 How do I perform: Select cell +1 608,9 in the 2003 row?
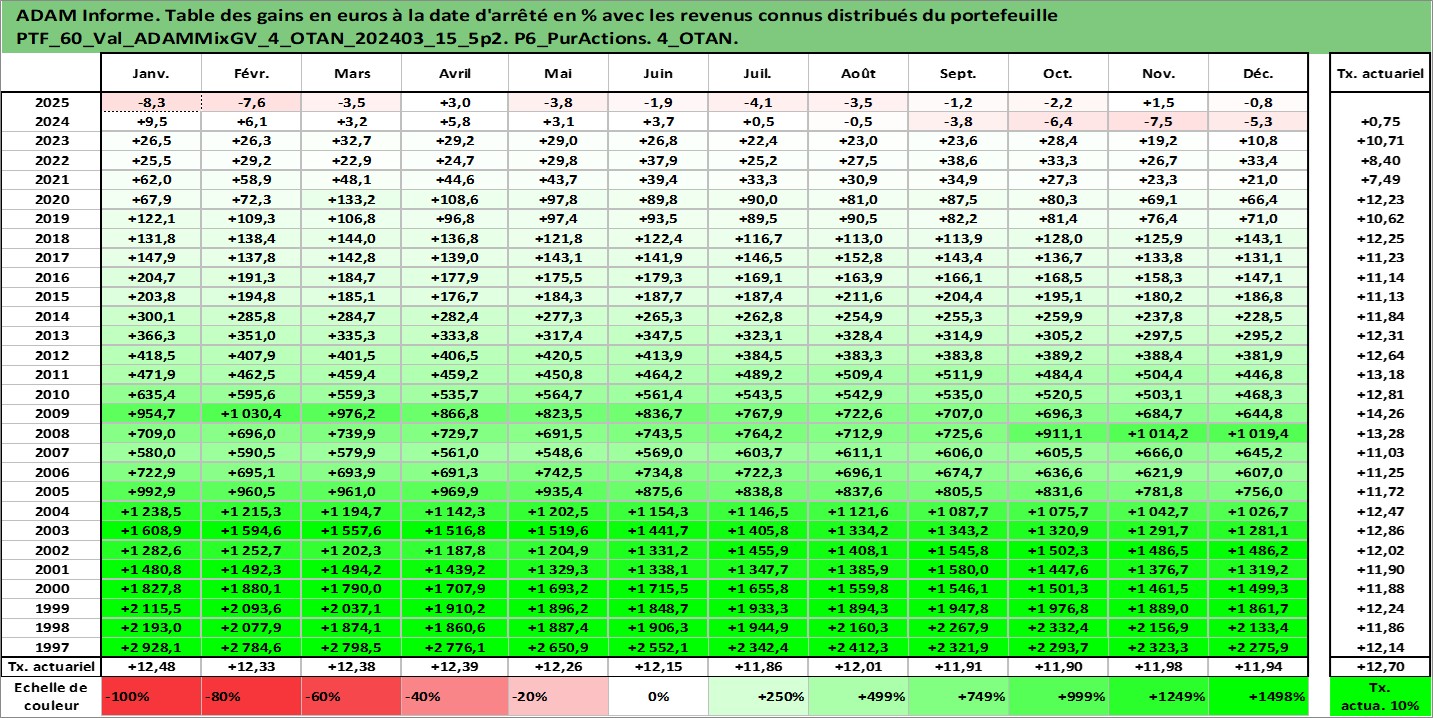(x=151, y=529)
